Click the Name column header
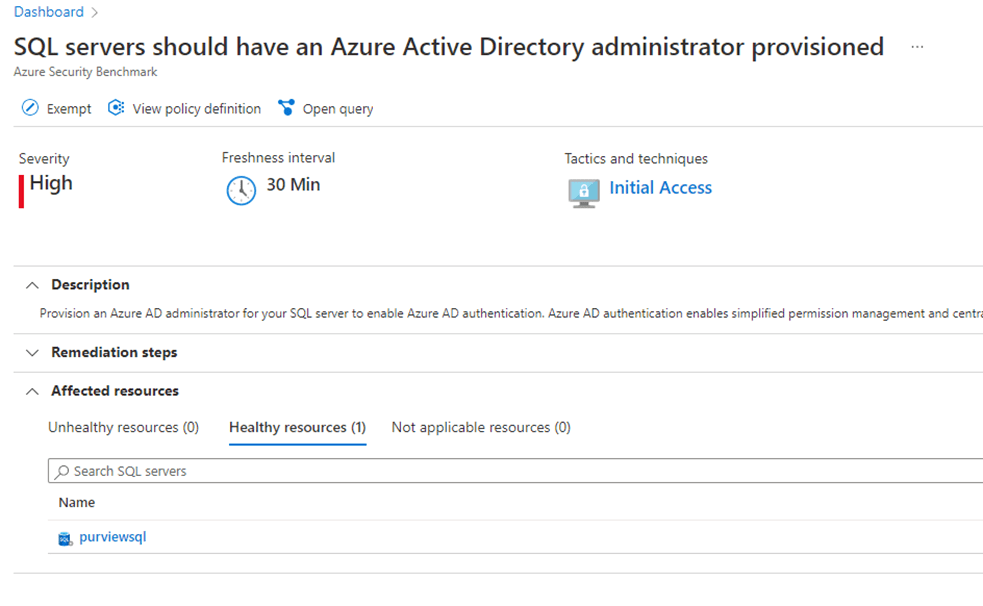 (77, 503)
